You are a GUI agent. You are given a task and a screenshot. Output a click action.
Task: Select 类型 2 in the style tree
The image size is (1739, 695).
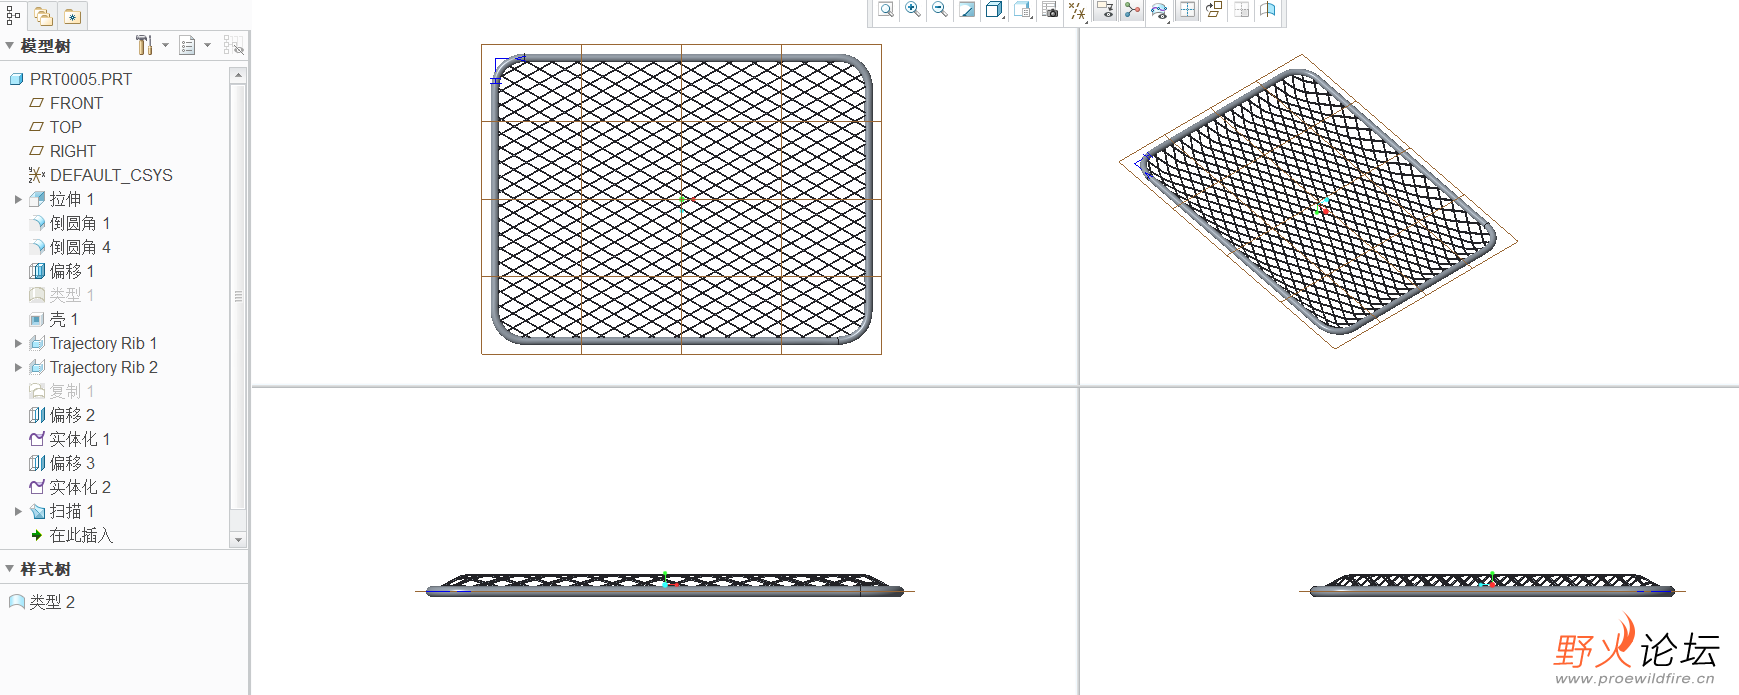click(52, 602)
